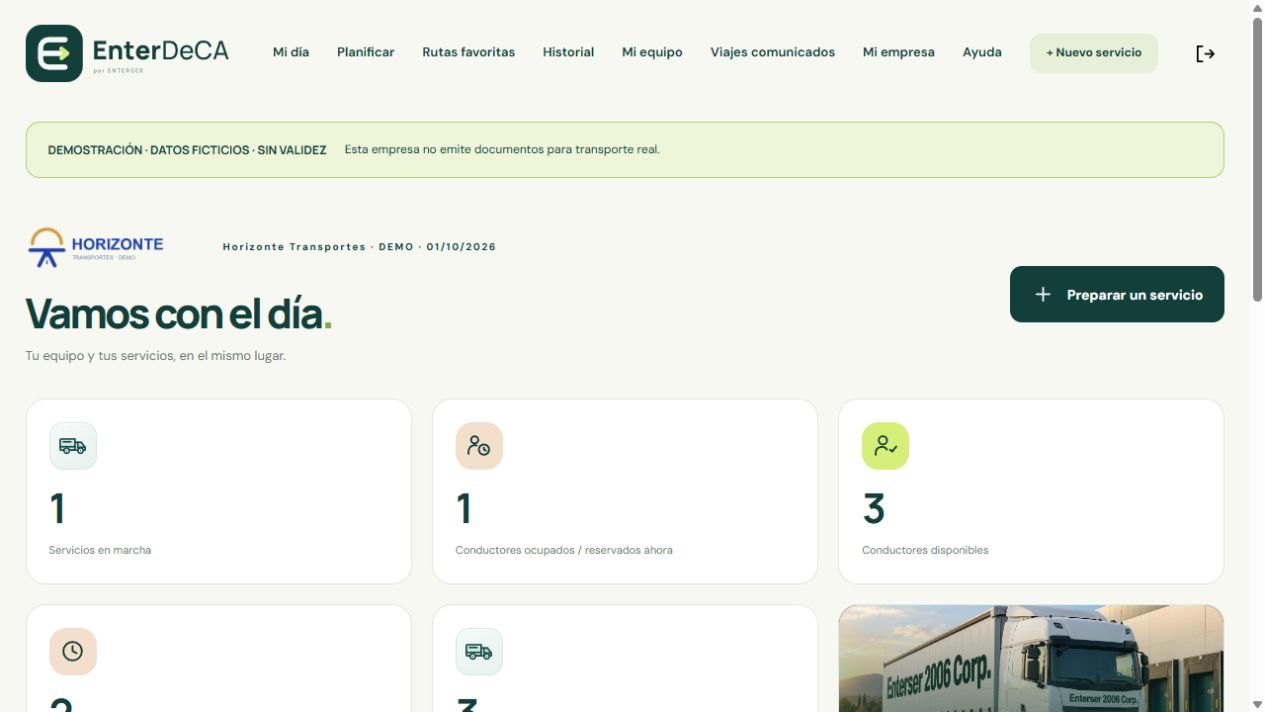Click the Vamos con el día heading
The width and height of the screenshot is (1265, 712).
(x=178, y=314)
